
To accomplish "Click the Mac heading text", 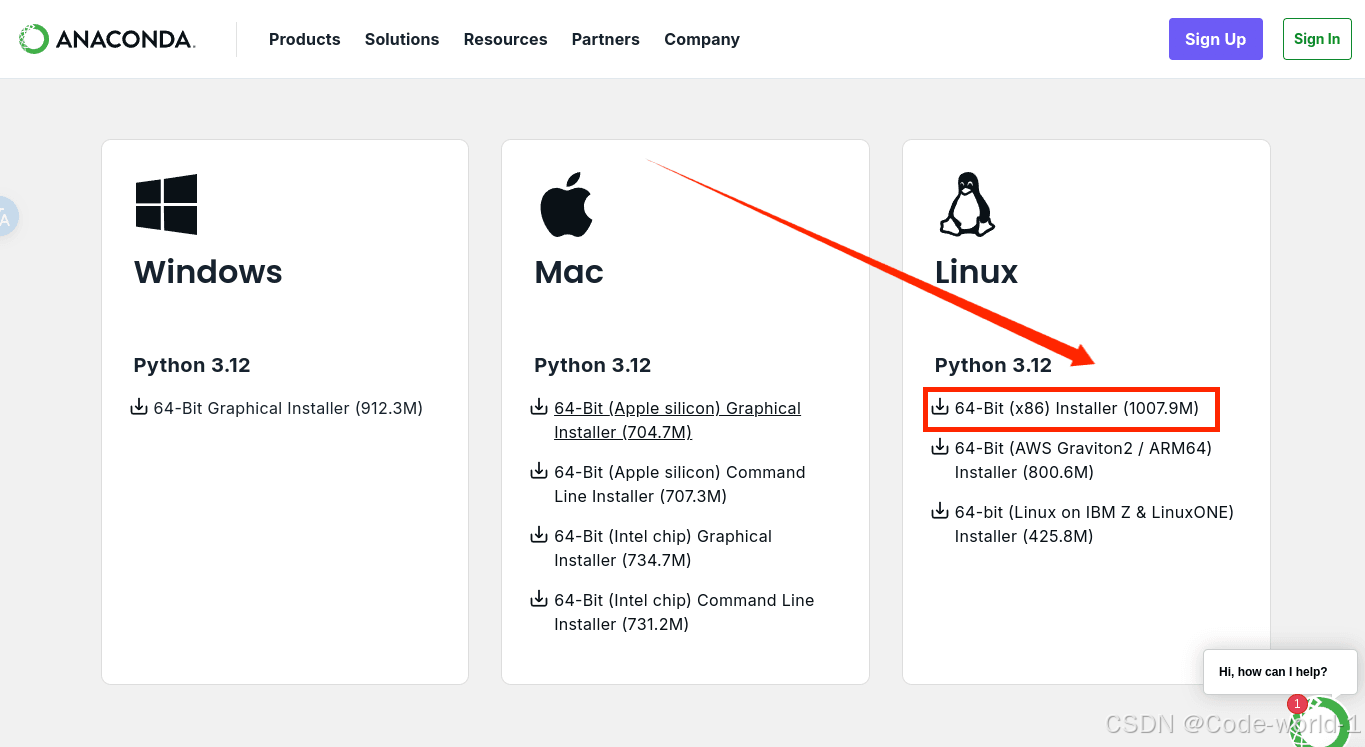I will [569, 272].
